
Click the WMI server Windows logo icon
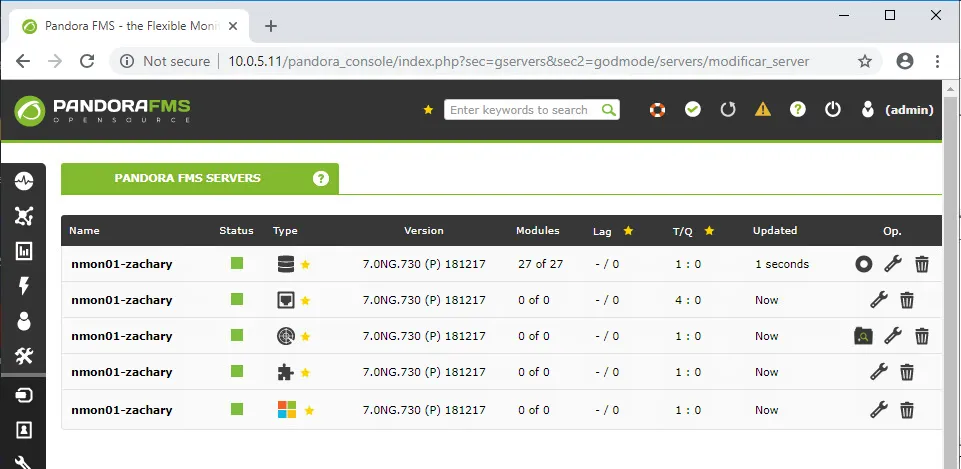(287, 410)
